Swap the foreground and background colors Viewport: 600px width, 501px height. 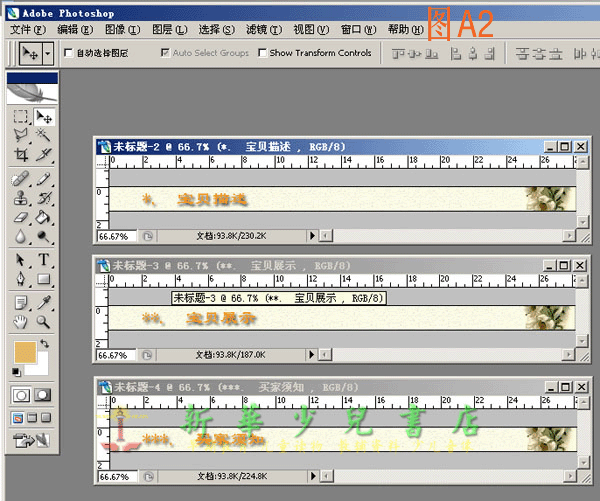pyautogui.click(x=45, y=343)
